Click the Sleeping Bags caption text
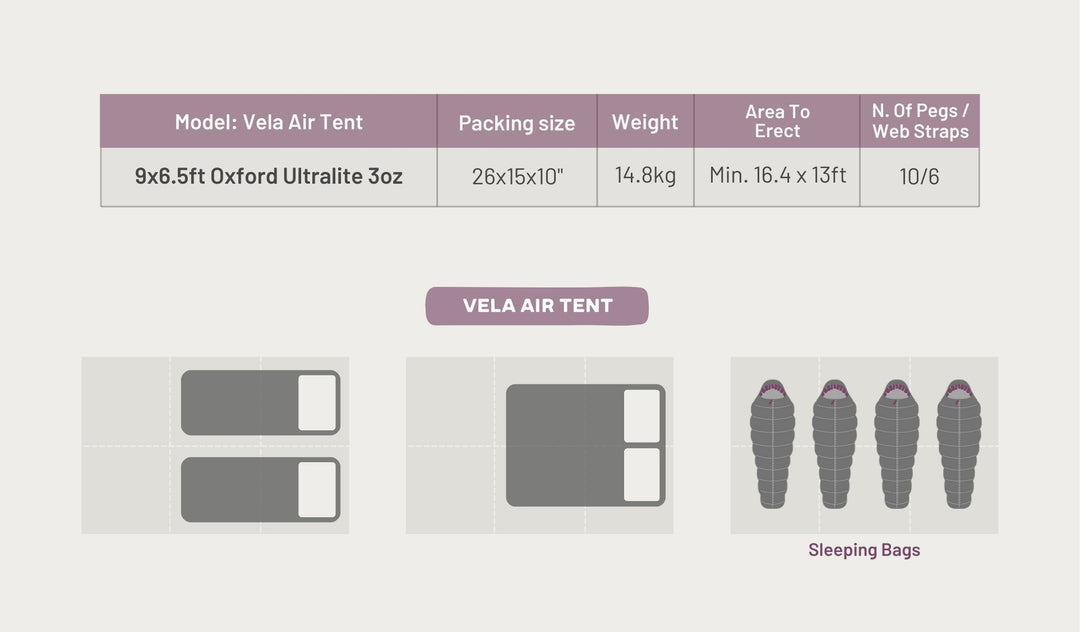Screen dimensions: 1080x632 [x=864, y=550]
